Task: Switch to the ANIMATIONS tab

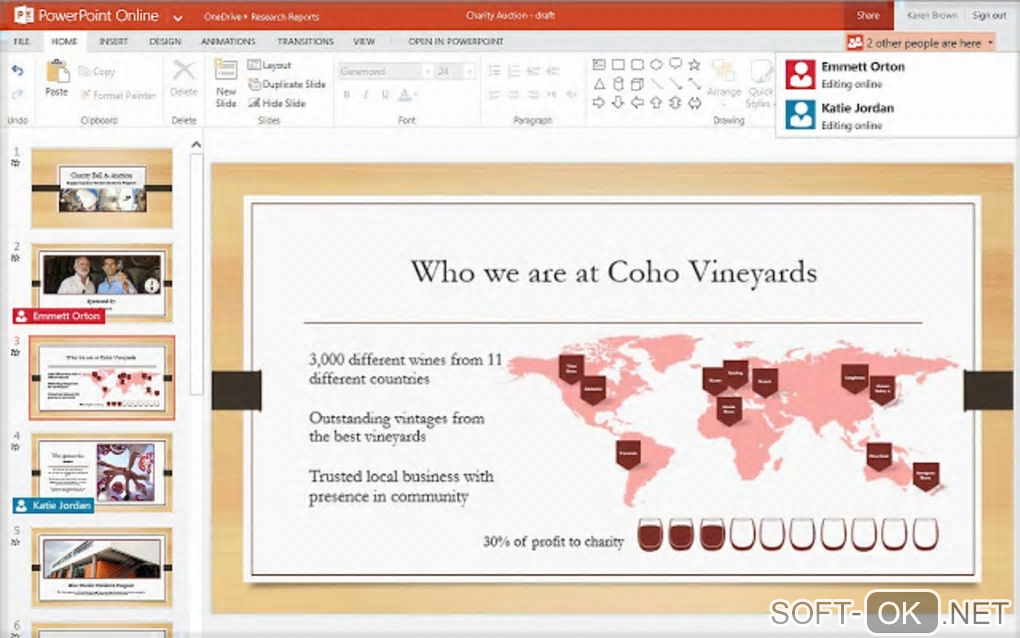Action: coord(228,41)
